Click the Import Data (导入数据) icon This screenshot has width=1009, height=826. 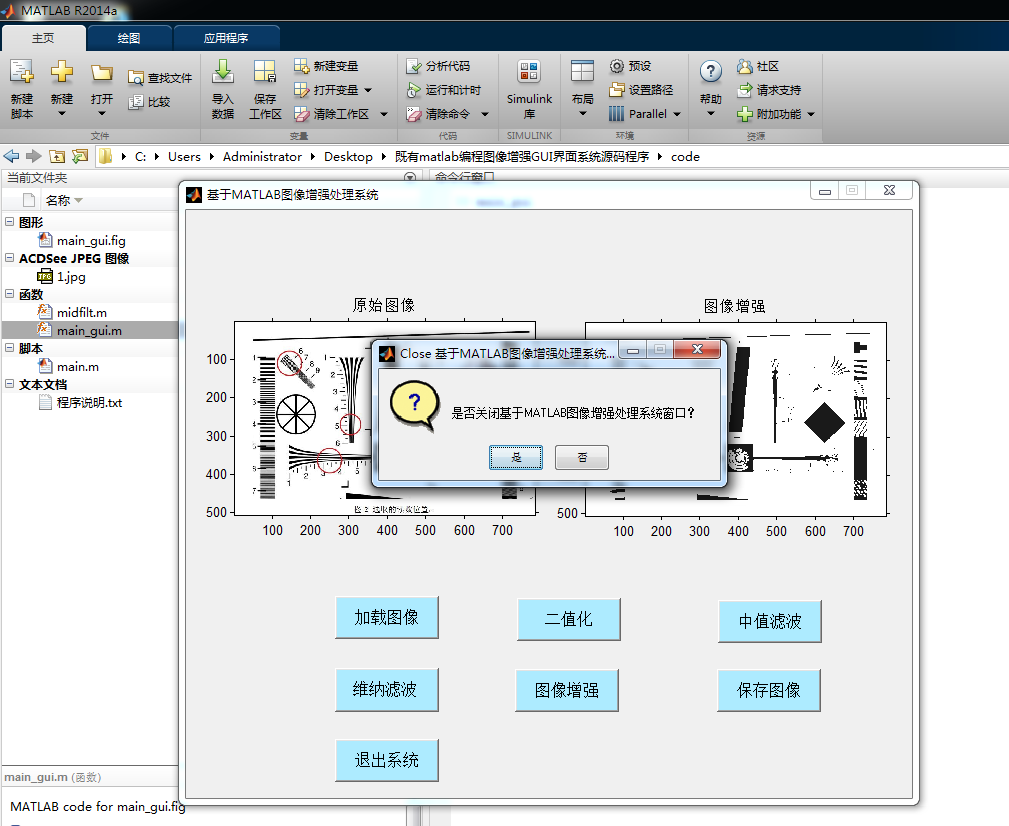point(223,72)
